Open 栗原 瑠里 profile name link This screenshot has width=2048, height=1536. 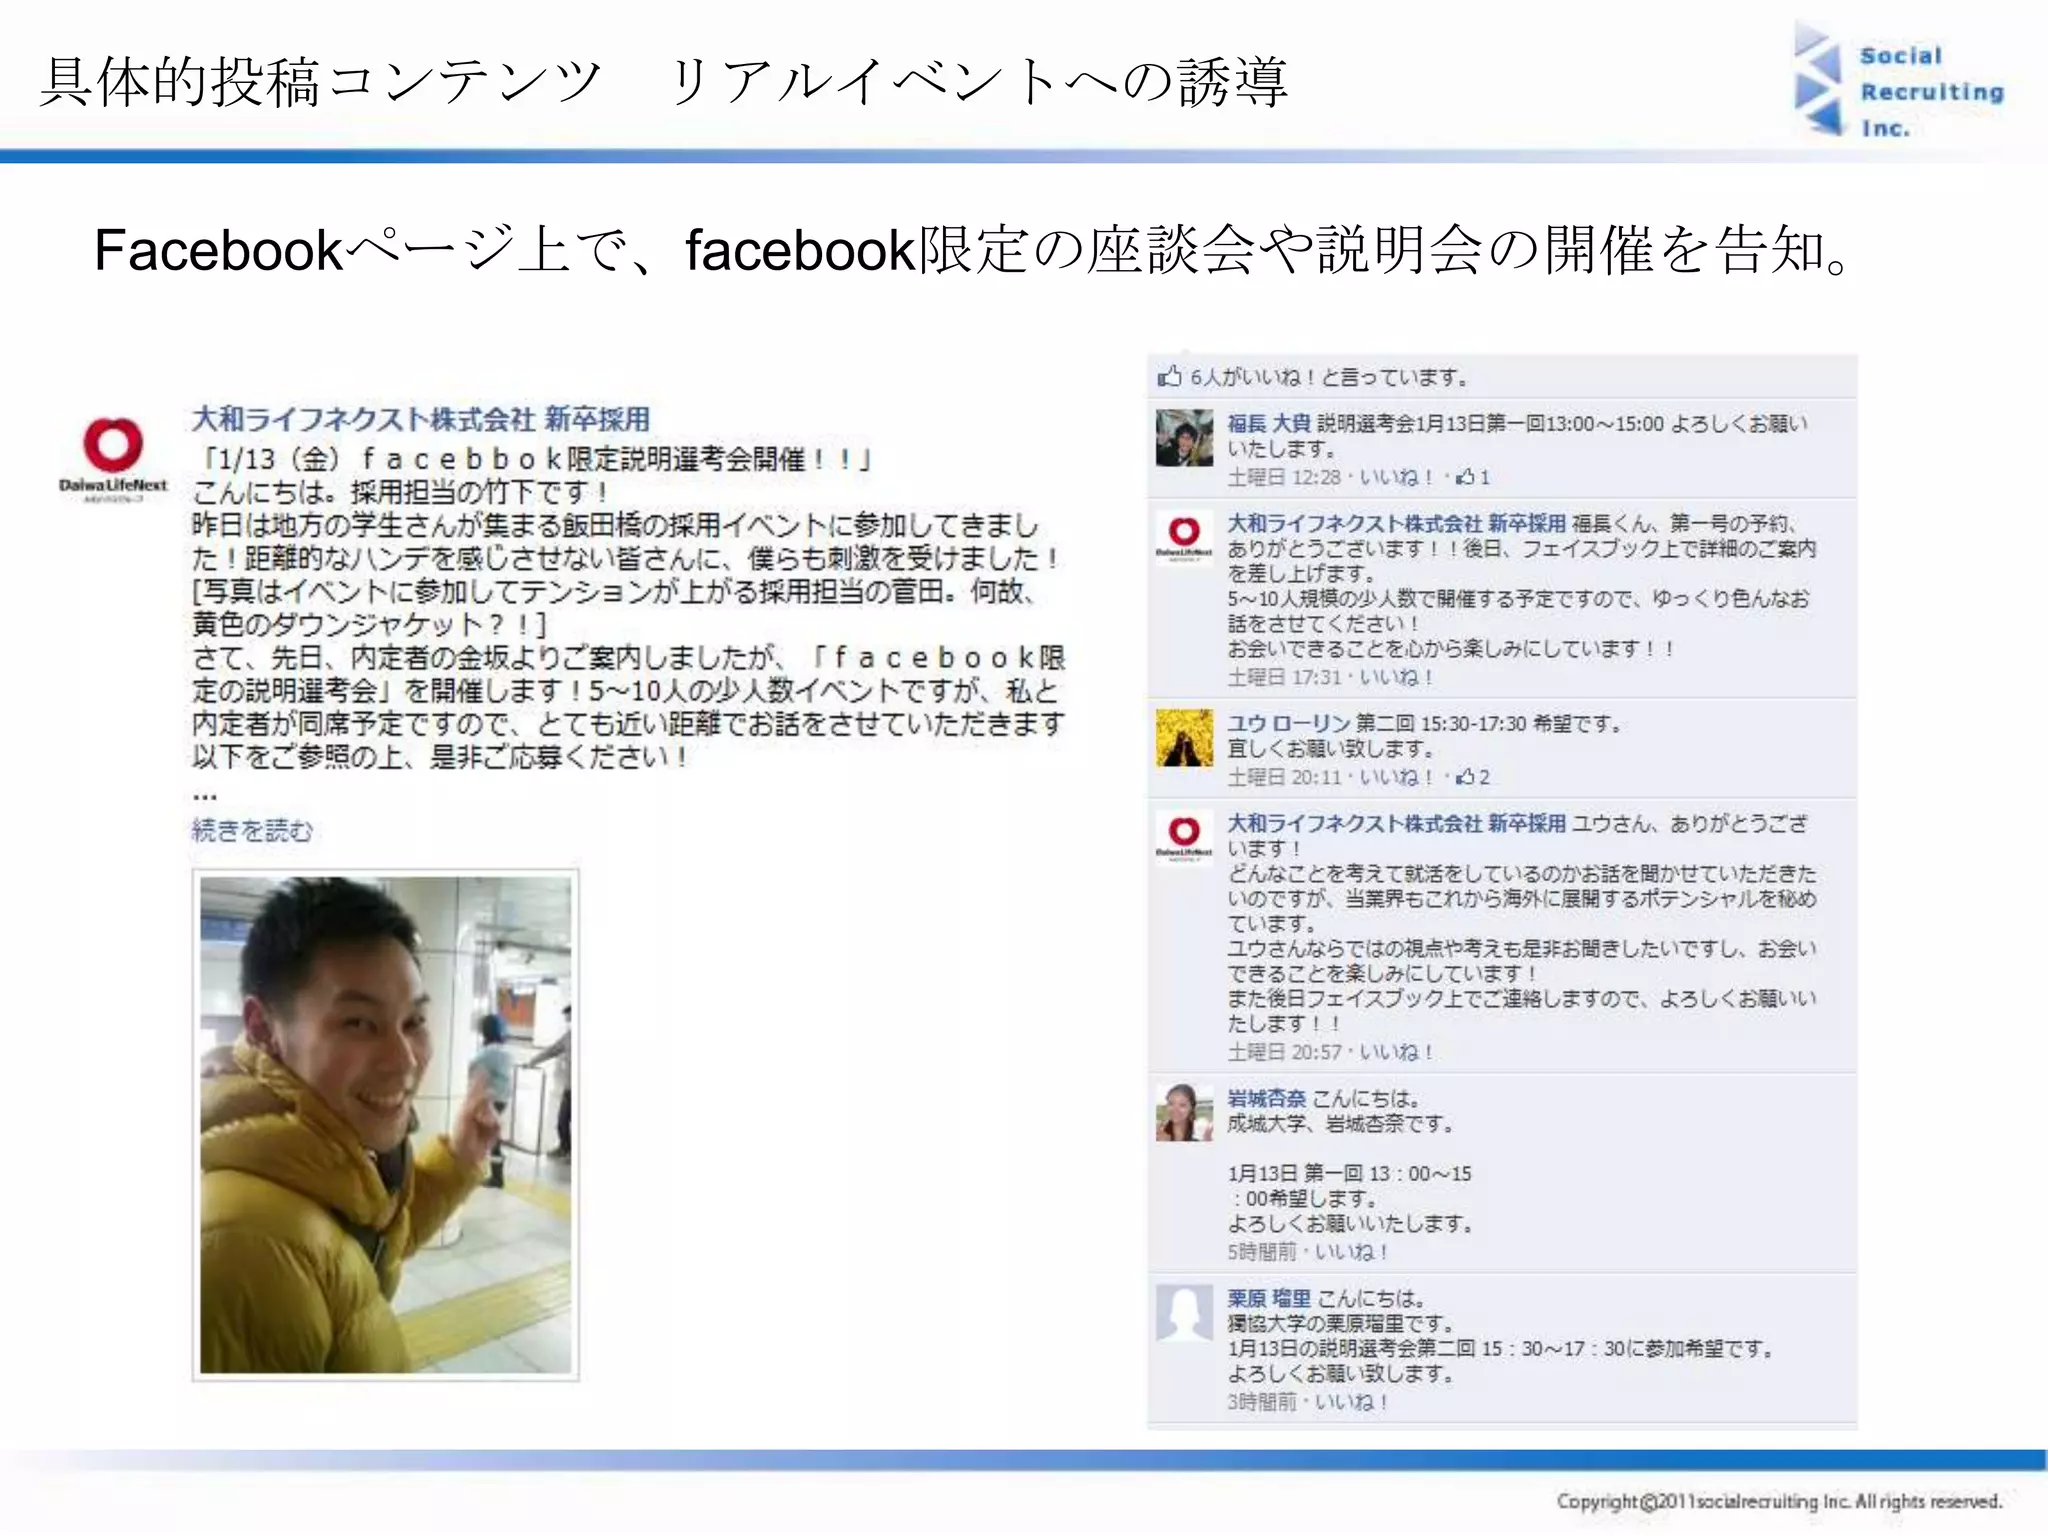tap(1268, 1298)
